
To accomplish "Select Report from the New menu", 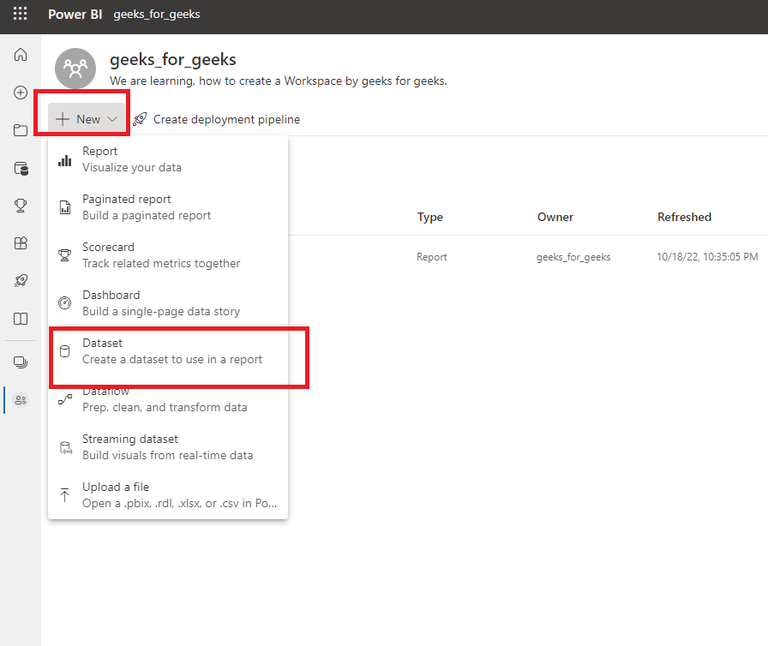I will click(x=168, y=159).
